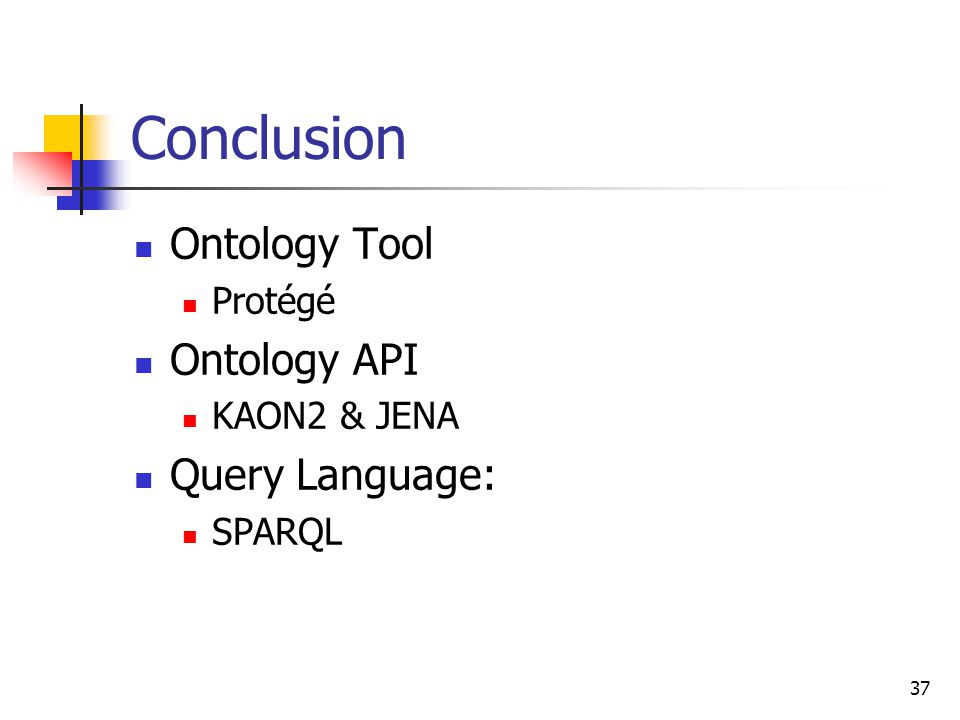The height and width of the screenshot is (720, 960).
Task: Select the Ontology API bullet text
Action: pyautogui.click(x=294, y=361)
